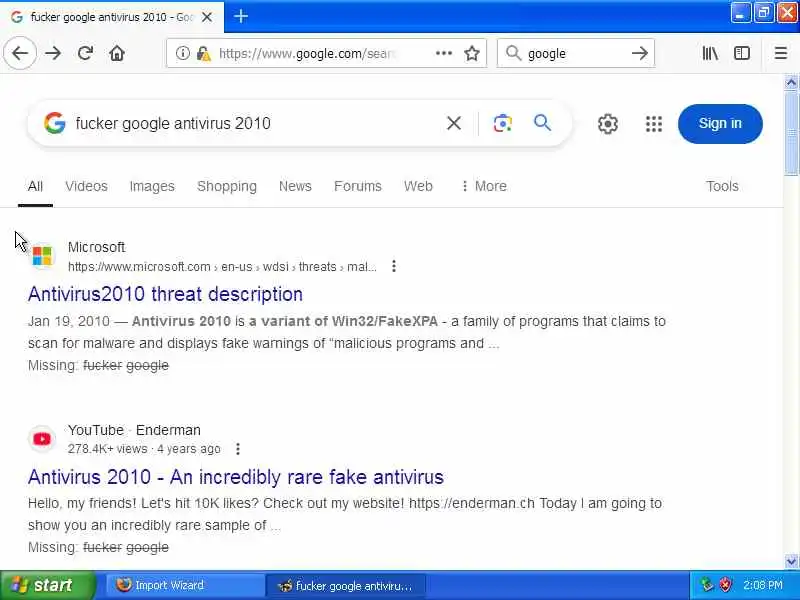The height and width of the screenshot is (600, 800).
Task: Select the All results tab
Action: 35,186
